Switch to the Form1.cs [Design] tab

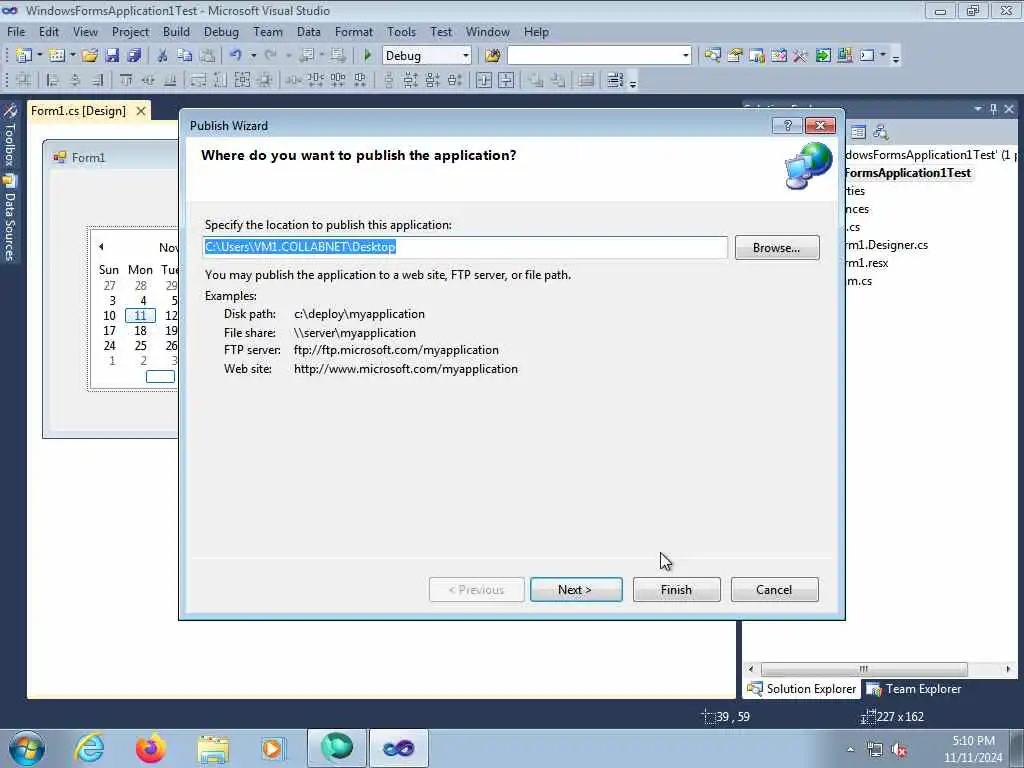pyautogui.click(x=78, y=111)
